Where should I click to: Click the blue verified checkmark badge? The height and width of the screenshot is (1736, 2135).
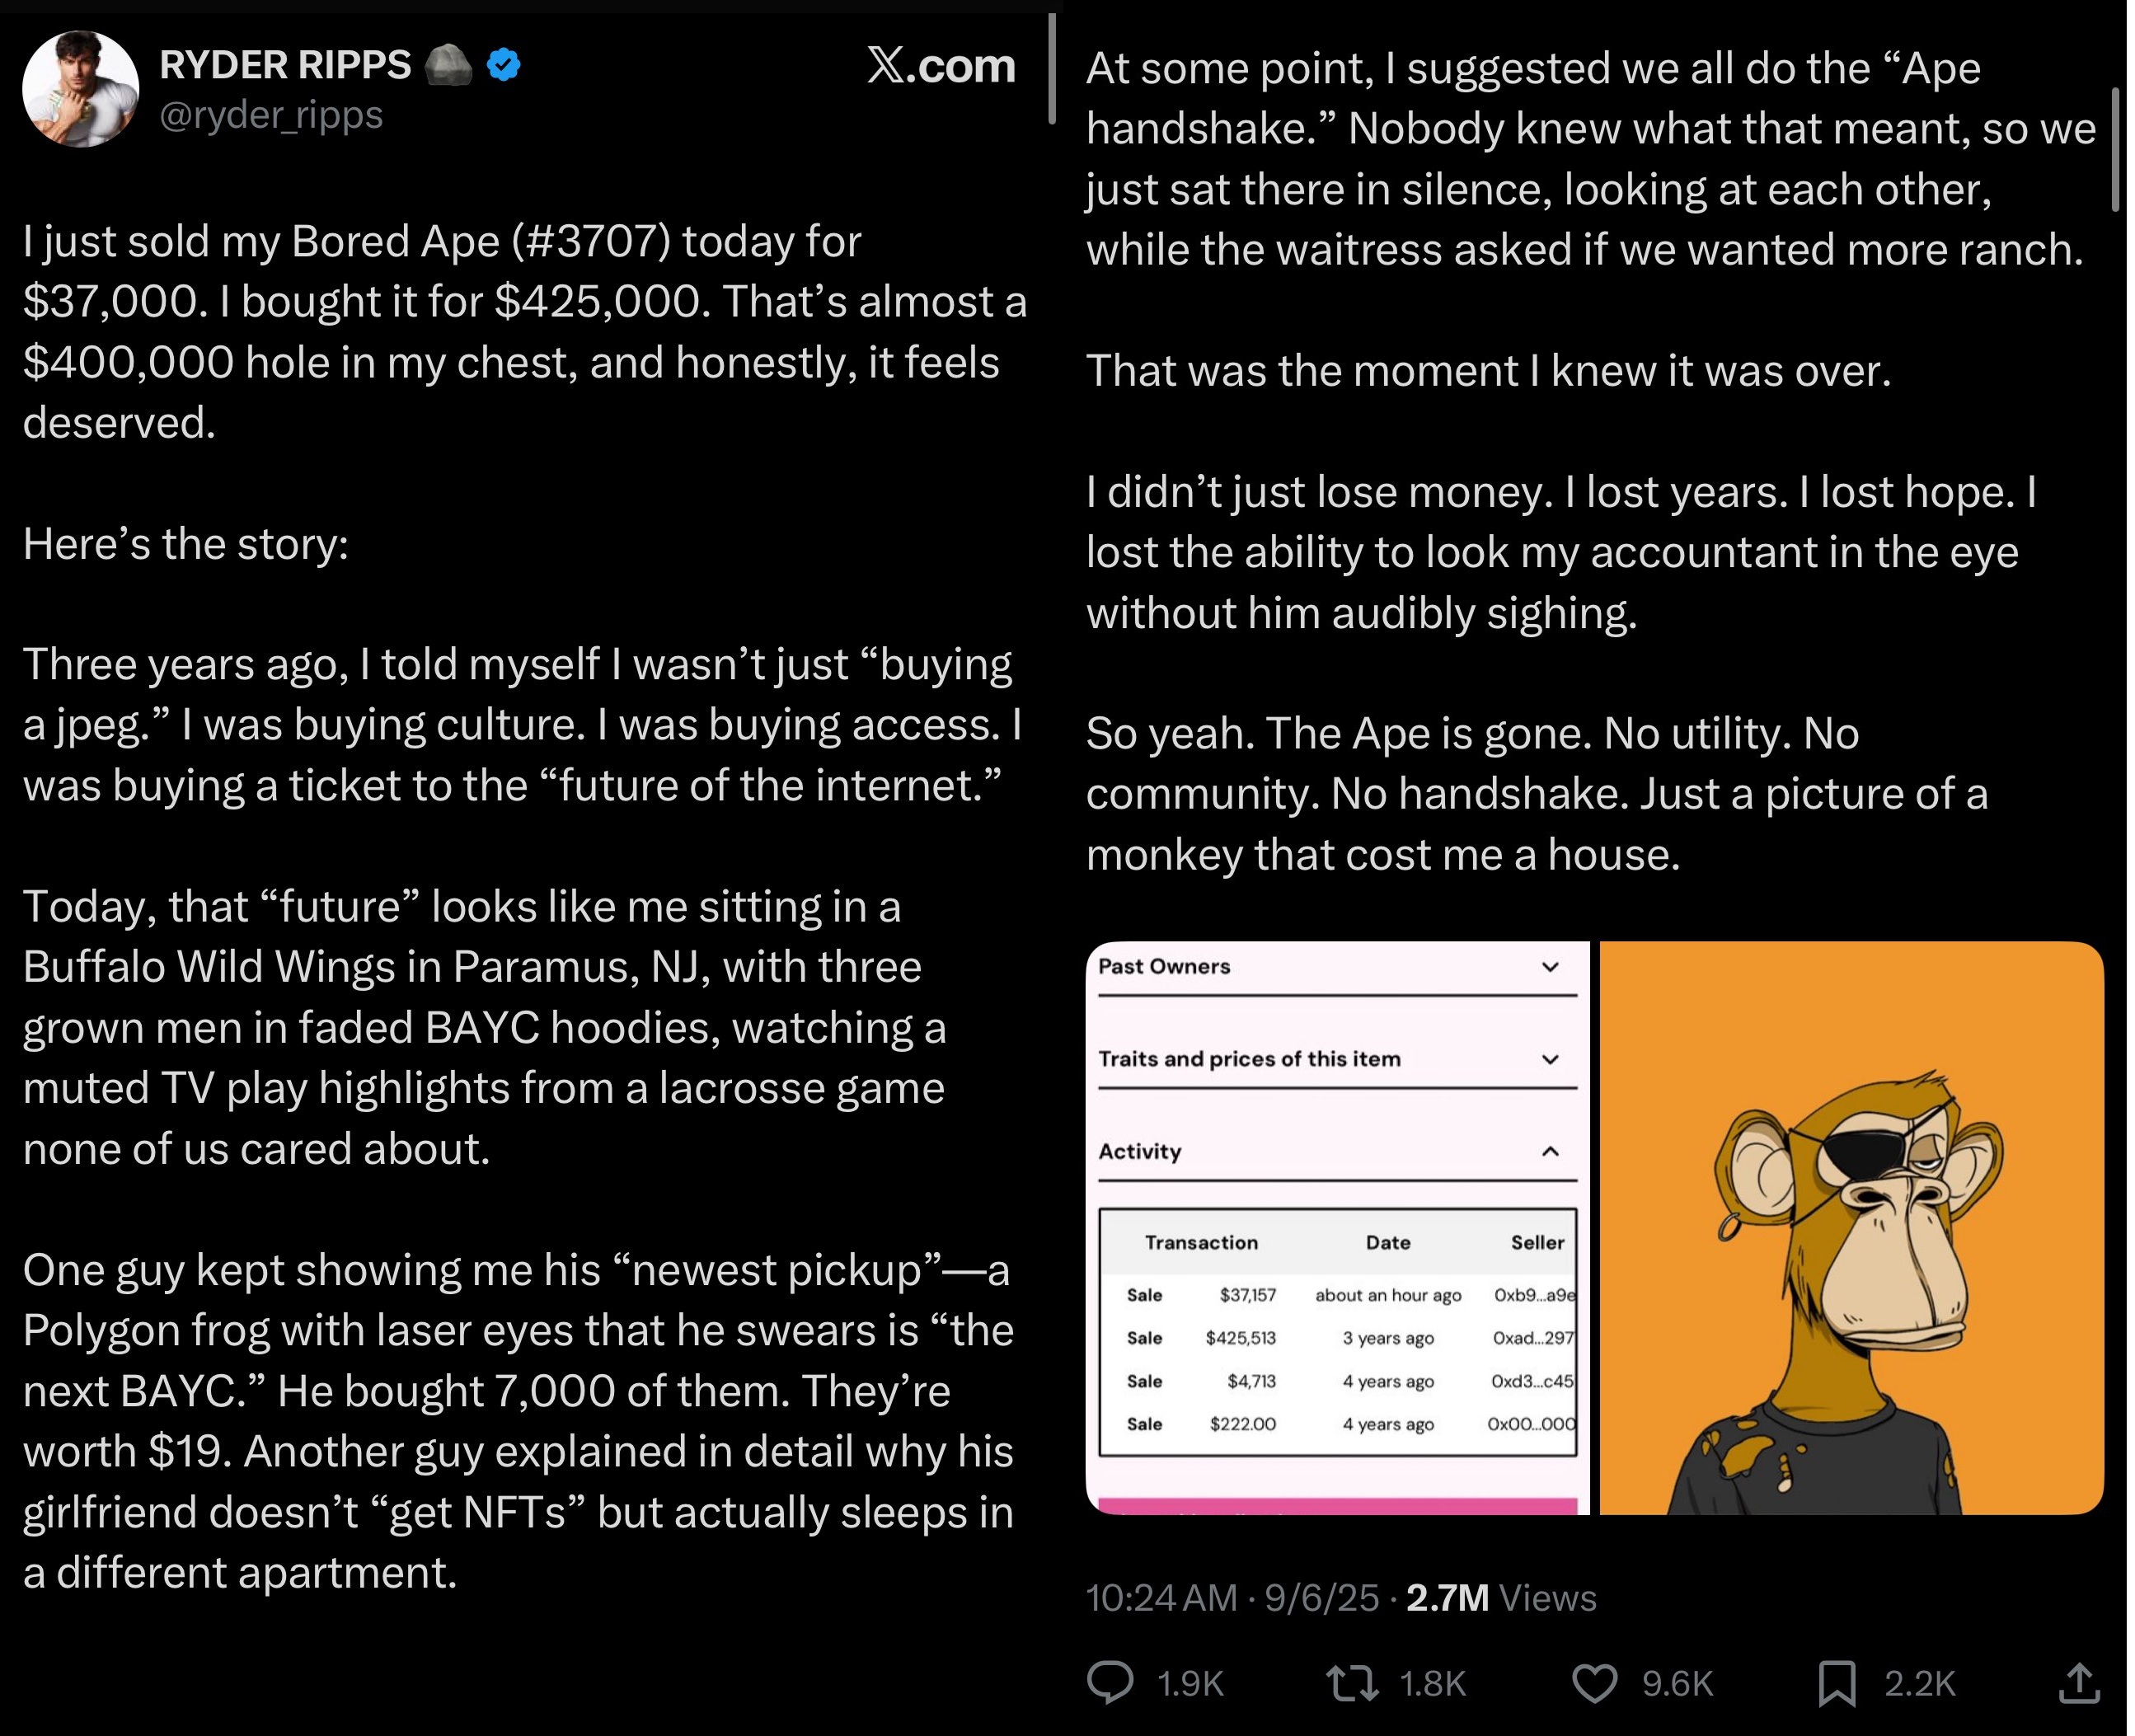pyautogui.click(x=503, y=65)
